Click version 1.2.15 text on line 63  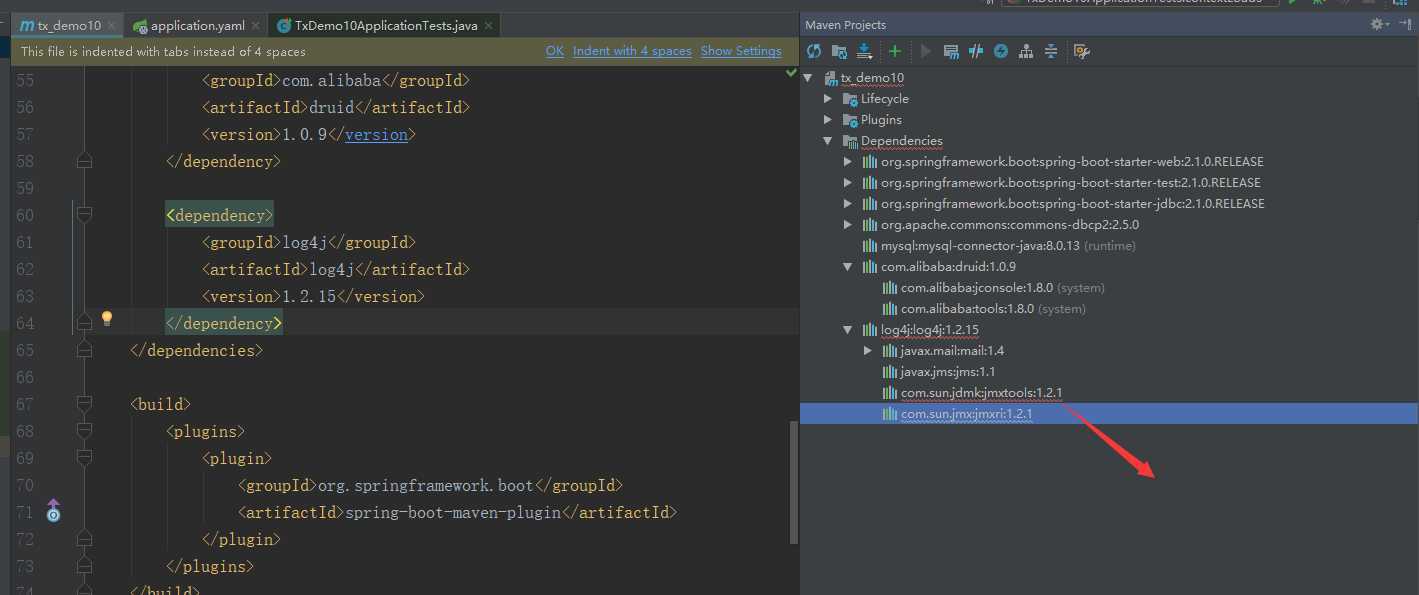coord(309,296)
